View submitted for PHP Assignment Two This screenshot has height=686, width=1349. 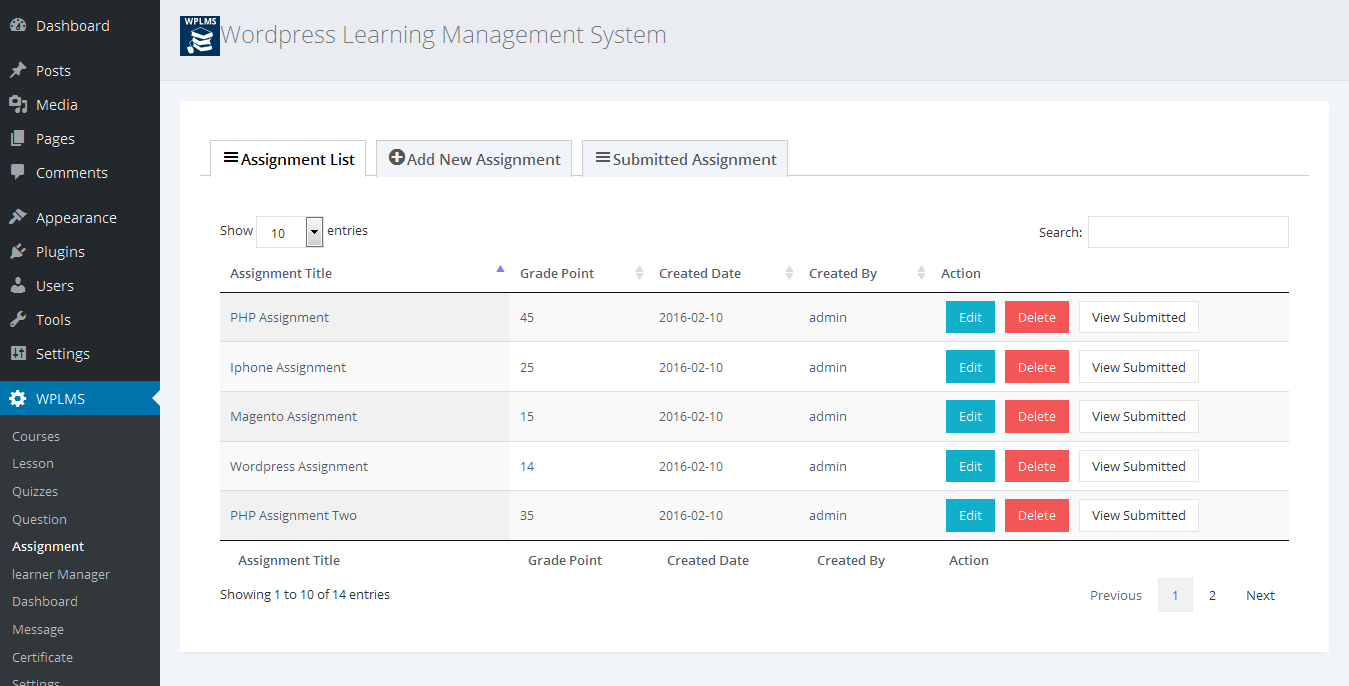pos(1138,515)
